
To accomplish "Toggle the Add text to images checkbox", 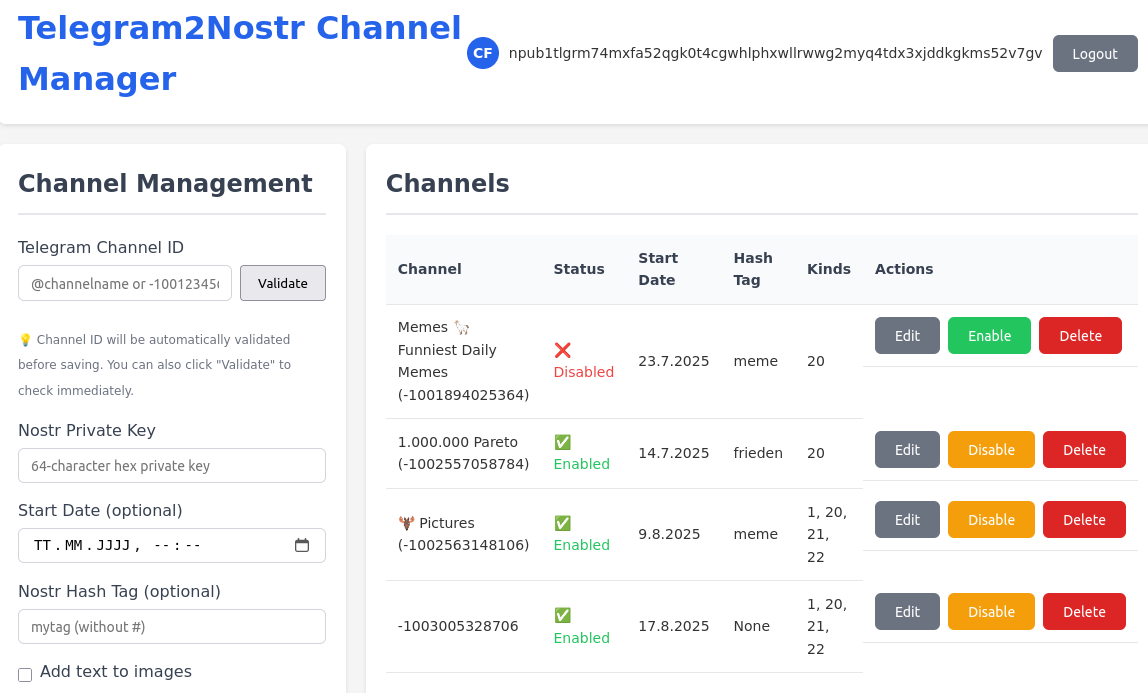I will point(25,674).
